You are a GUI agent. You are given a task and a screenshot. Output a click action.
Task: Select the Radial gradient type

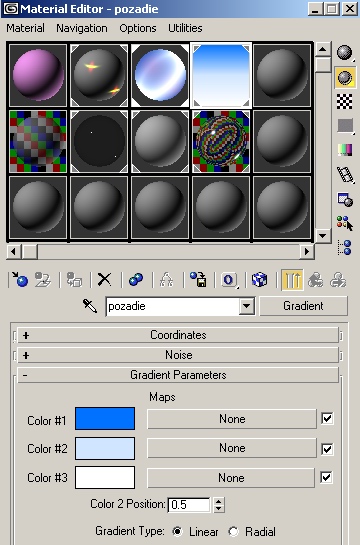(234, 531)
